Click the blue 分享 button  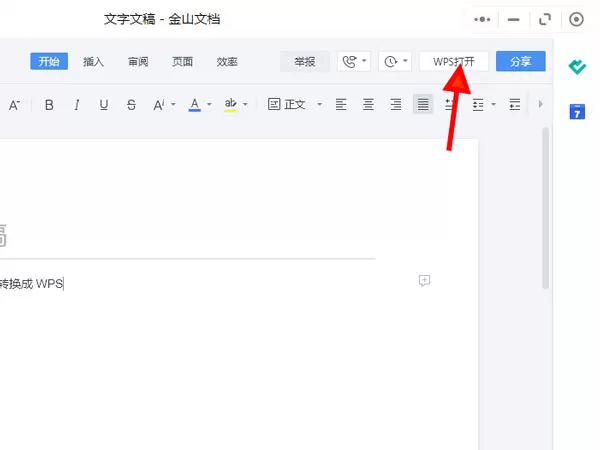pyautogui.click(x=520, y=61)
